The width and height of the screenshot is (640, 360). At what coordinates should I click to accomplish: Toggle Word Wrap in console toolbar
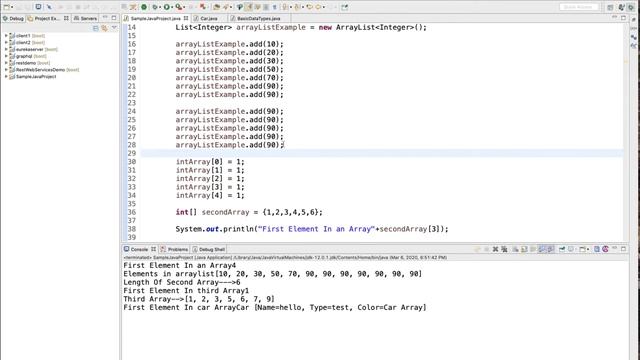(533, 249)
